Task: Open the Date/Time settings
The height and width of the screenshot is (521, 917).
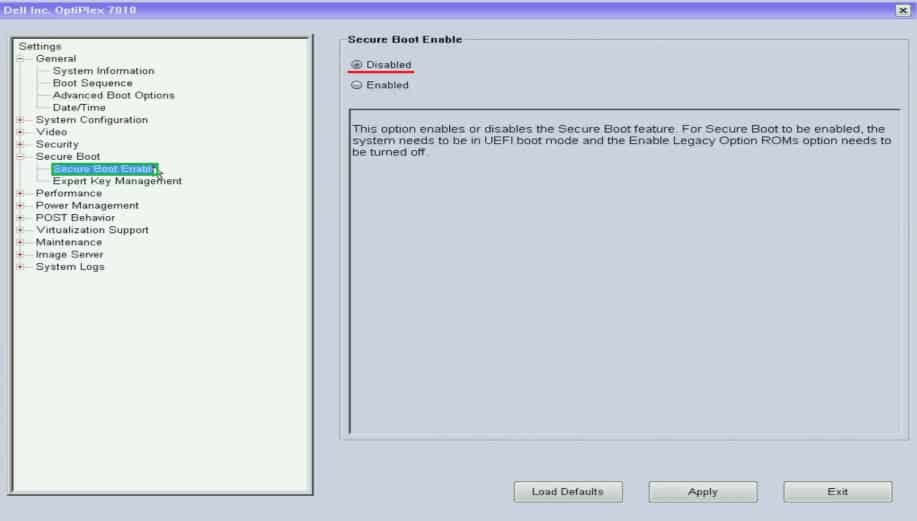Action: click(79, 108)
